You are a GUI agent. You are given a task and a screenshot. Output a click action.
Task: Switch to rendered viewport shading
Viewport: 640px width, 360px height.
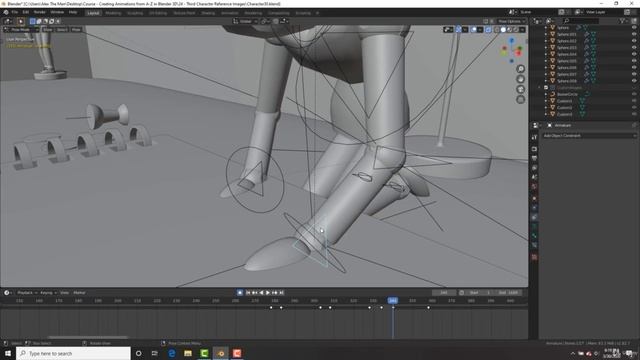click(516, 30)
